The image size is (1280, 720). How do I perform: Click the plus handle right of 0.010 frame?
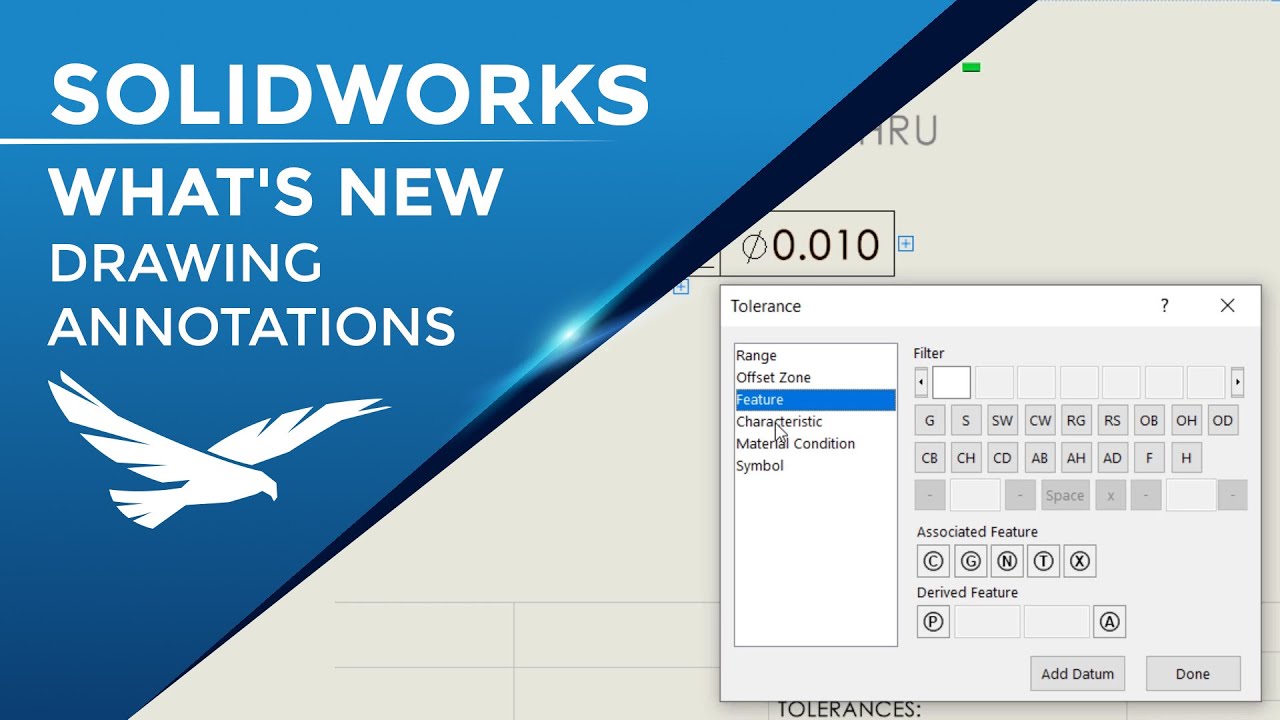[906, 243]
